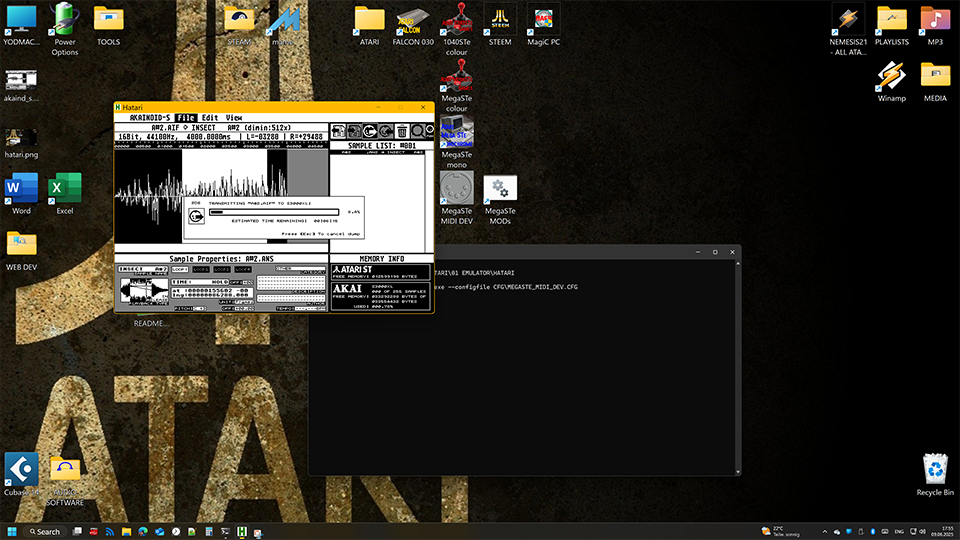The image size is (960, 540).
Task: Open the TOOLS folder
Action: 108,26
